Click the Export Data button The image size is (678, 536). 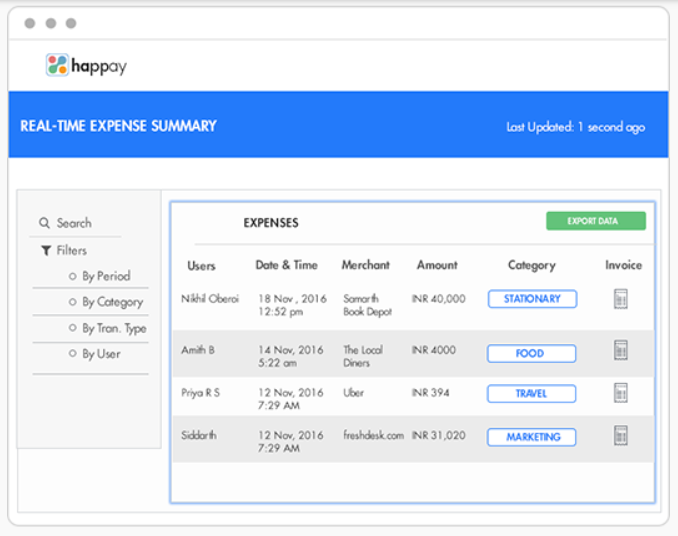(595, 221)
